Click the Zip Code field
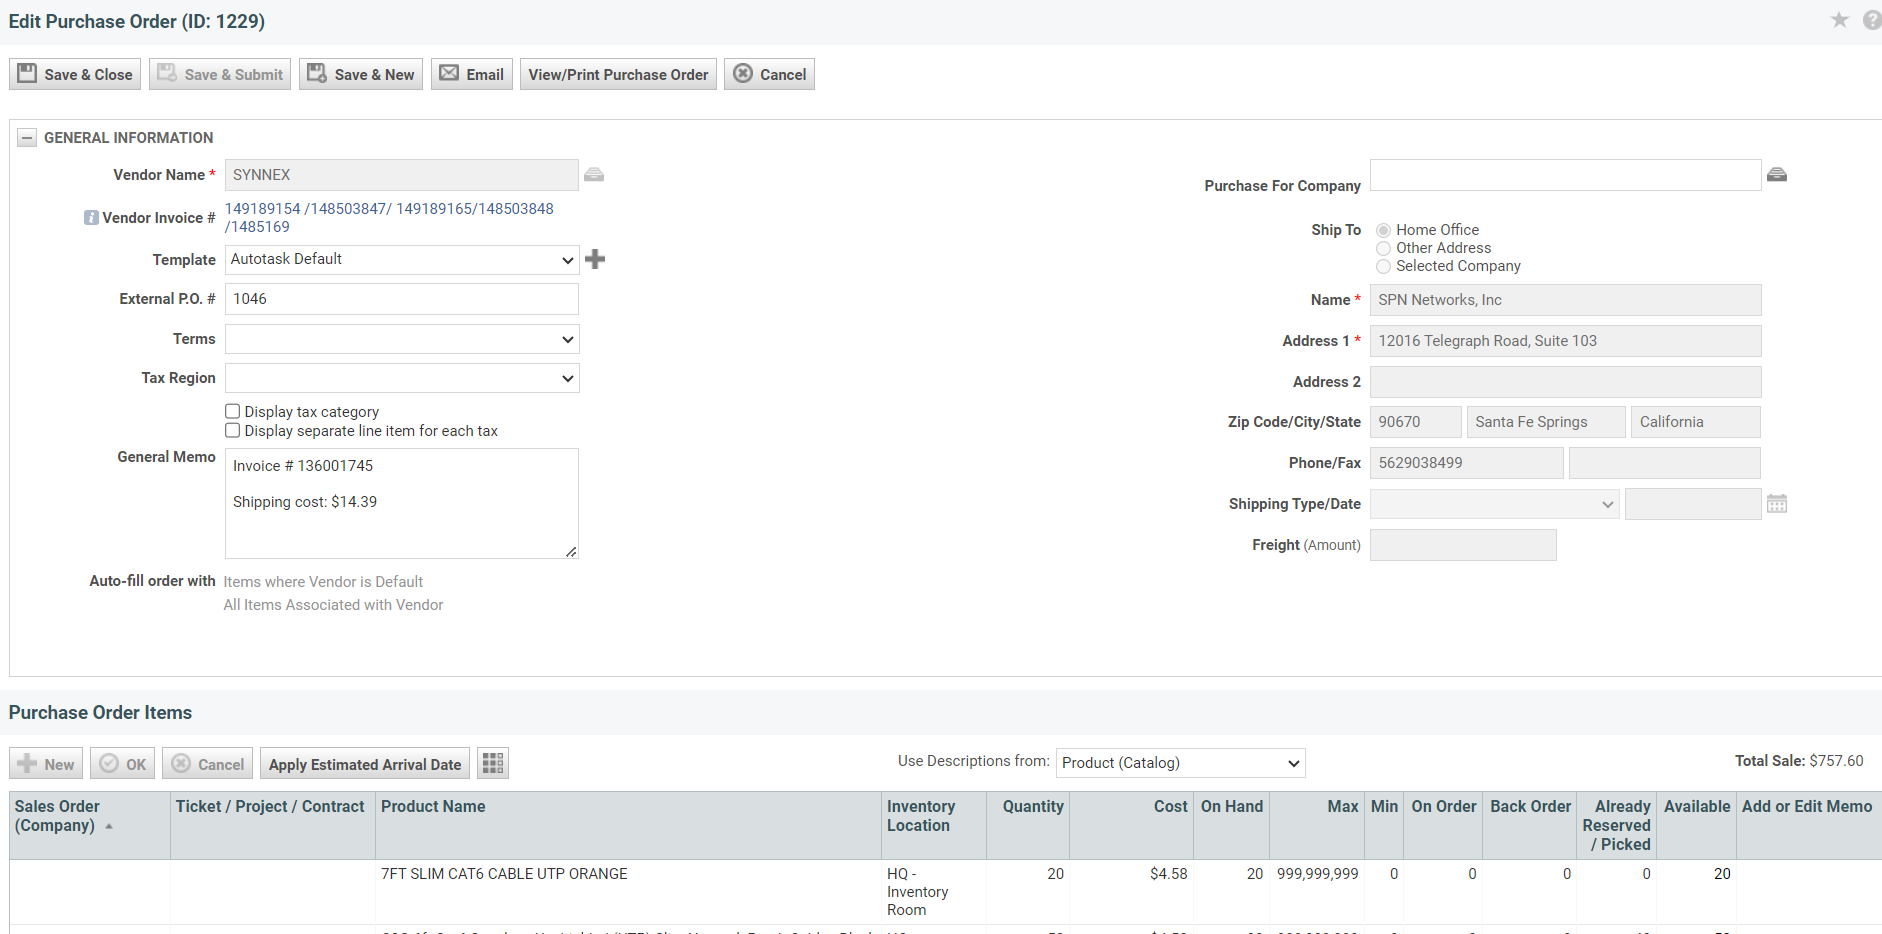This screenshot has height=934, width=1882. [1416, 422]
